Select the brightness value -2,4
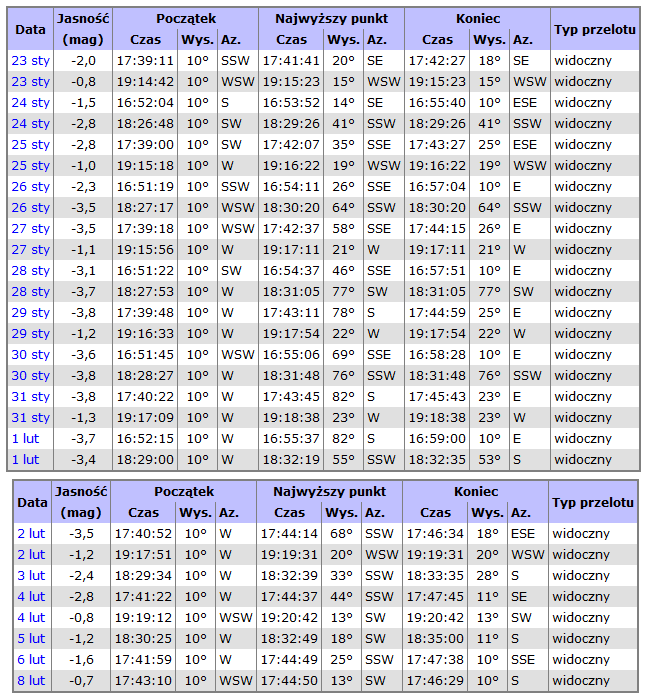Image resolution: width=647 pixels, height=699 pixels. coord(81,575)
